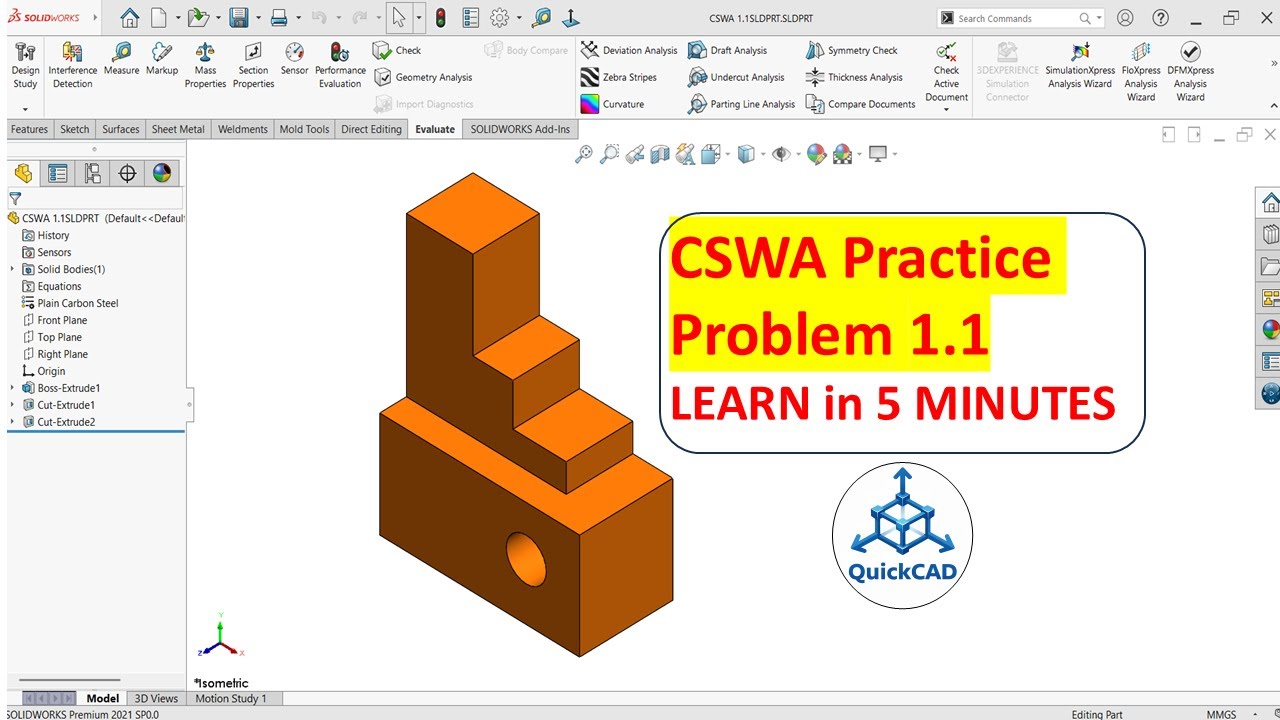
Task: Toggle Zebra Stripes display
Action: point(619,77)
